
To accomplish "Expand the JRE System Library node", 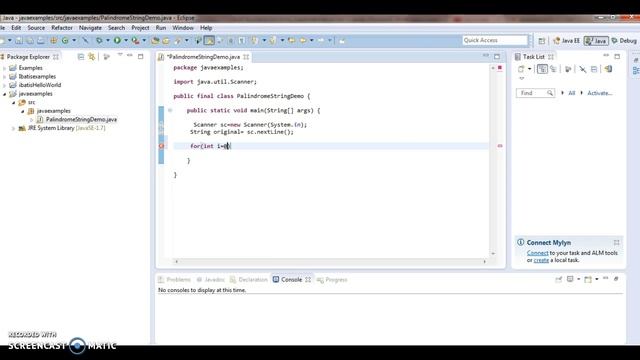I will 13,128.
